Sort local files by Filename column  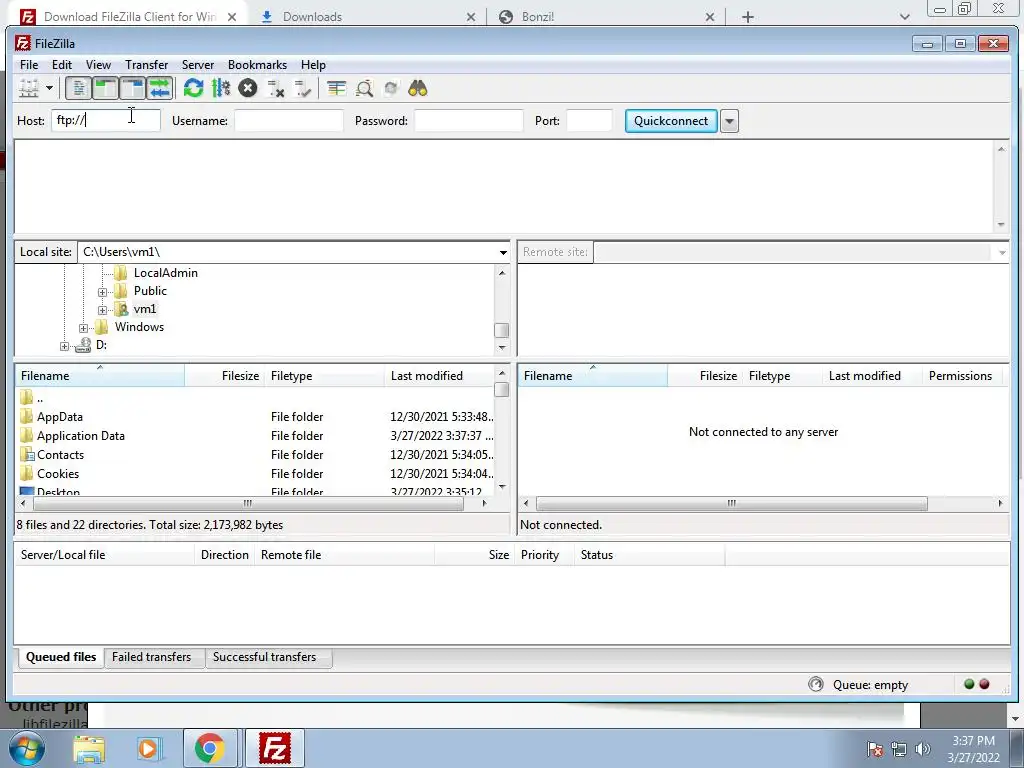[100, 376]
